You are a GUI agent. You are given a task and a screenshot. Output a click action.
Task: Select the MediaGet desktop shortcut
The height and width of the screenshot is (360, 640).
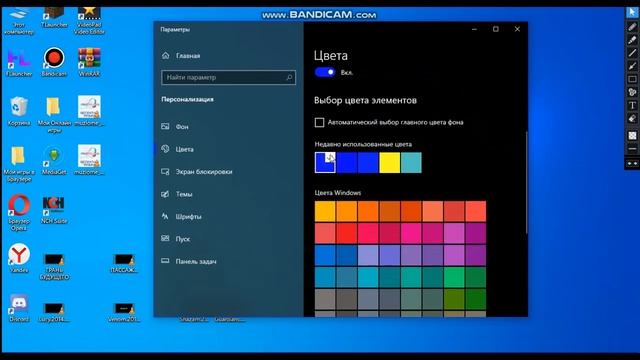[x=54, y=160]
